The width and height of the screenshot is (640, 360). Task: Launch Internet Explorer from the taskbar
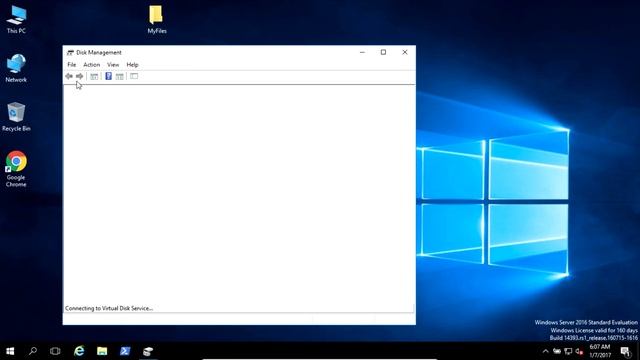79,351
